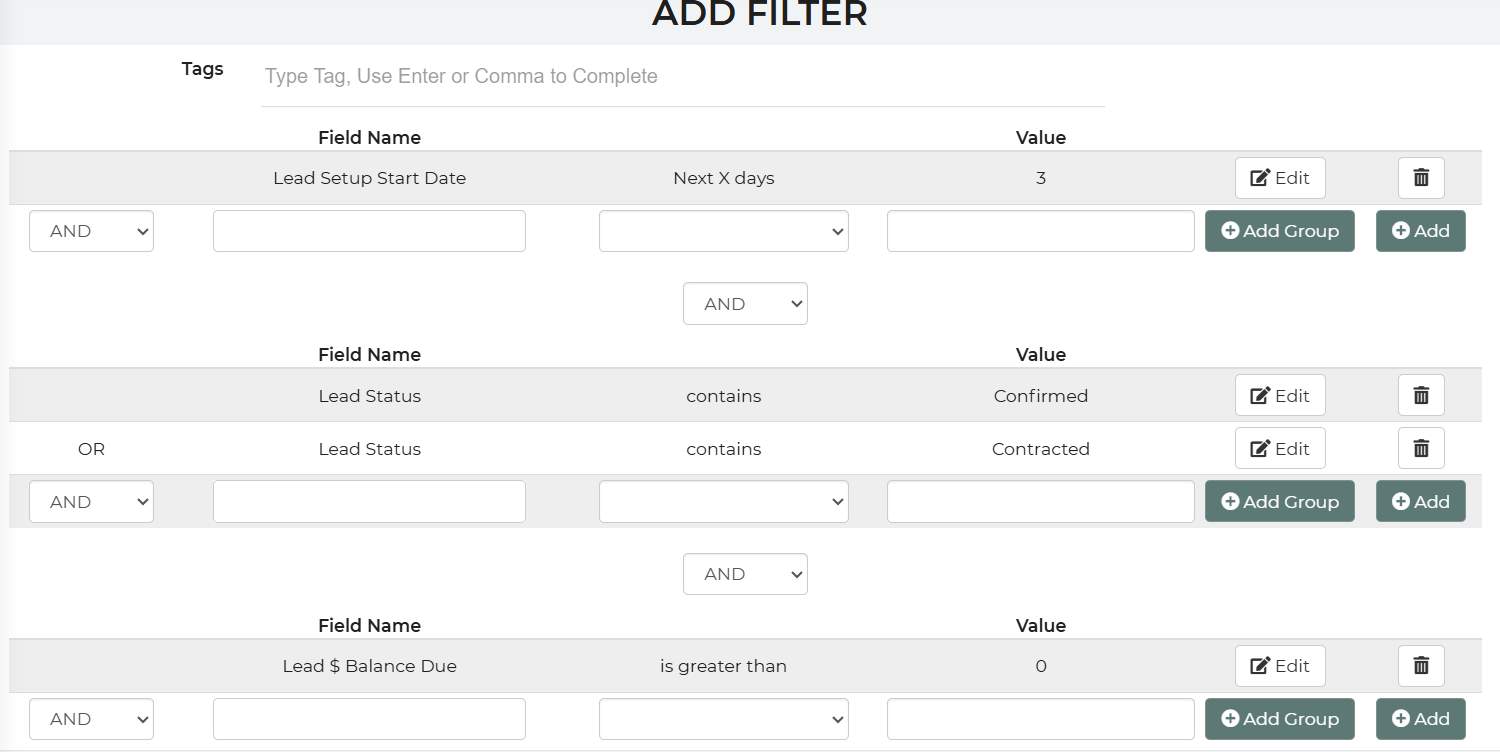Click Add Group below the Lead Setup Start Date row
The width and height of the screenshot is (1500, 752).
1280,231
